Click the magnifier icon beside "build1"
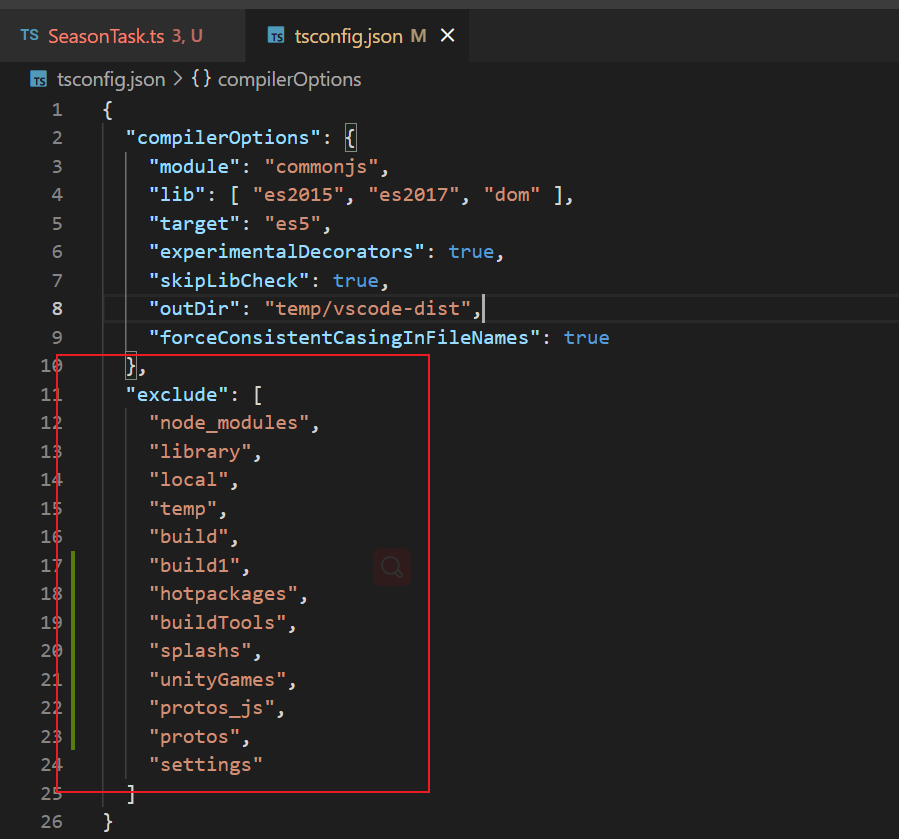 coord(392,567)
